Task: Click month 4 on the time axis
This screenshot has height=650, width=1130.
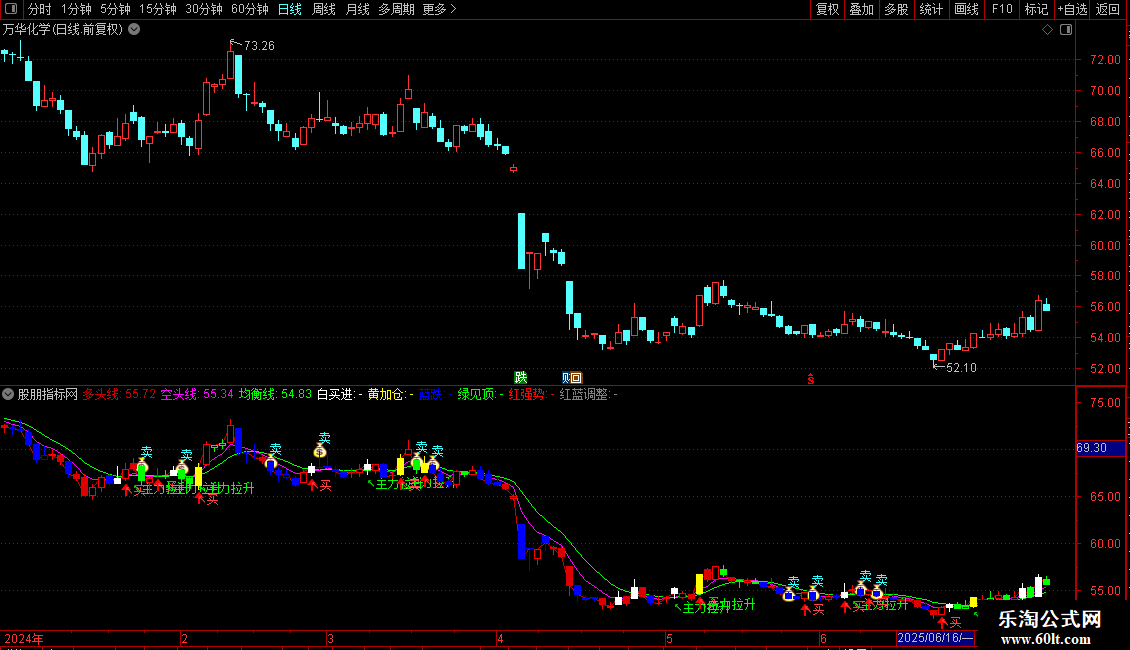Action: (500, 638)
